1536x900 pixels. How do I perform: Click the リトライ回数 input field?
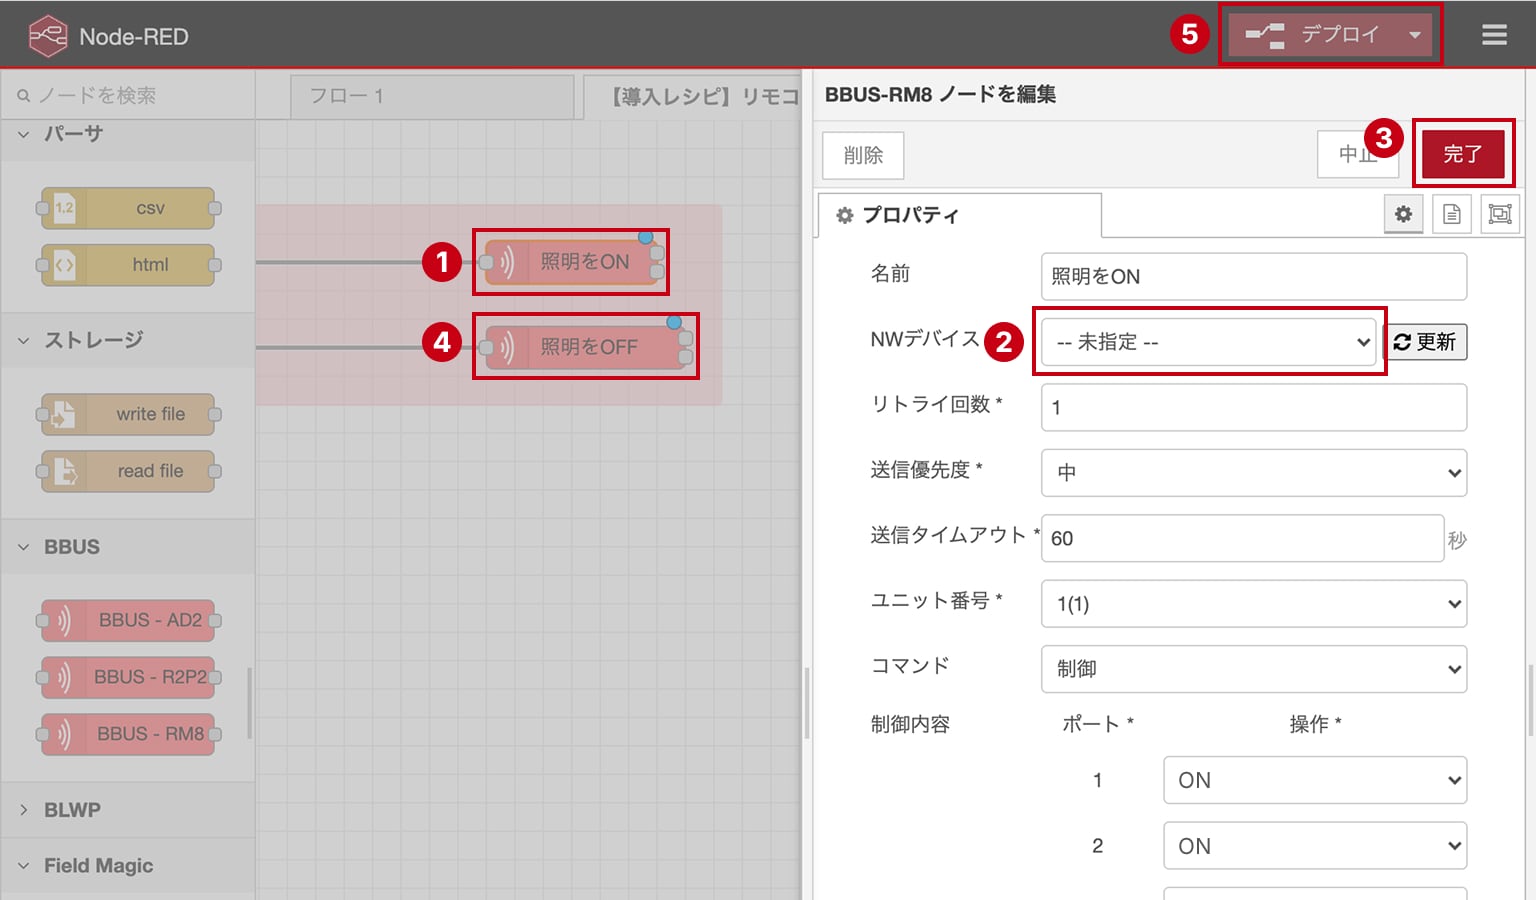tap(1254, 407)
